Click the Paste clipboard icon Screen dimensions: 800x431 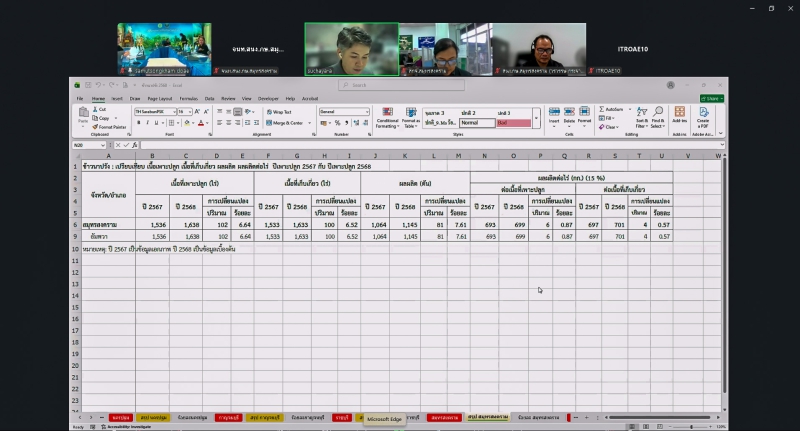point(84,117)
